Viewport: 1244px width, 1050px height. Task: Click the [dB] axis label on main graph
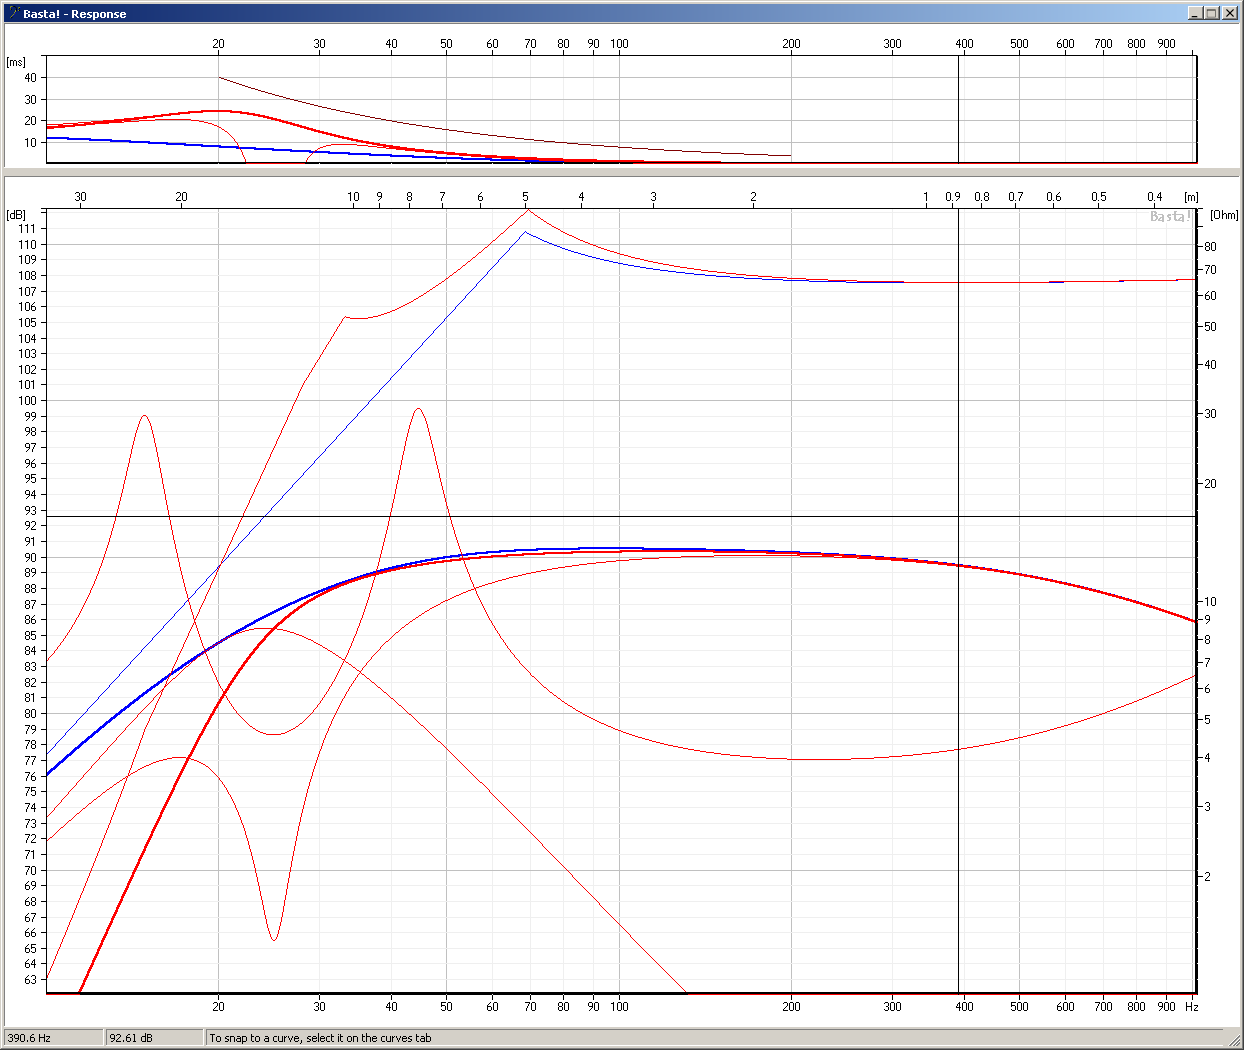[x=16, y=215]
